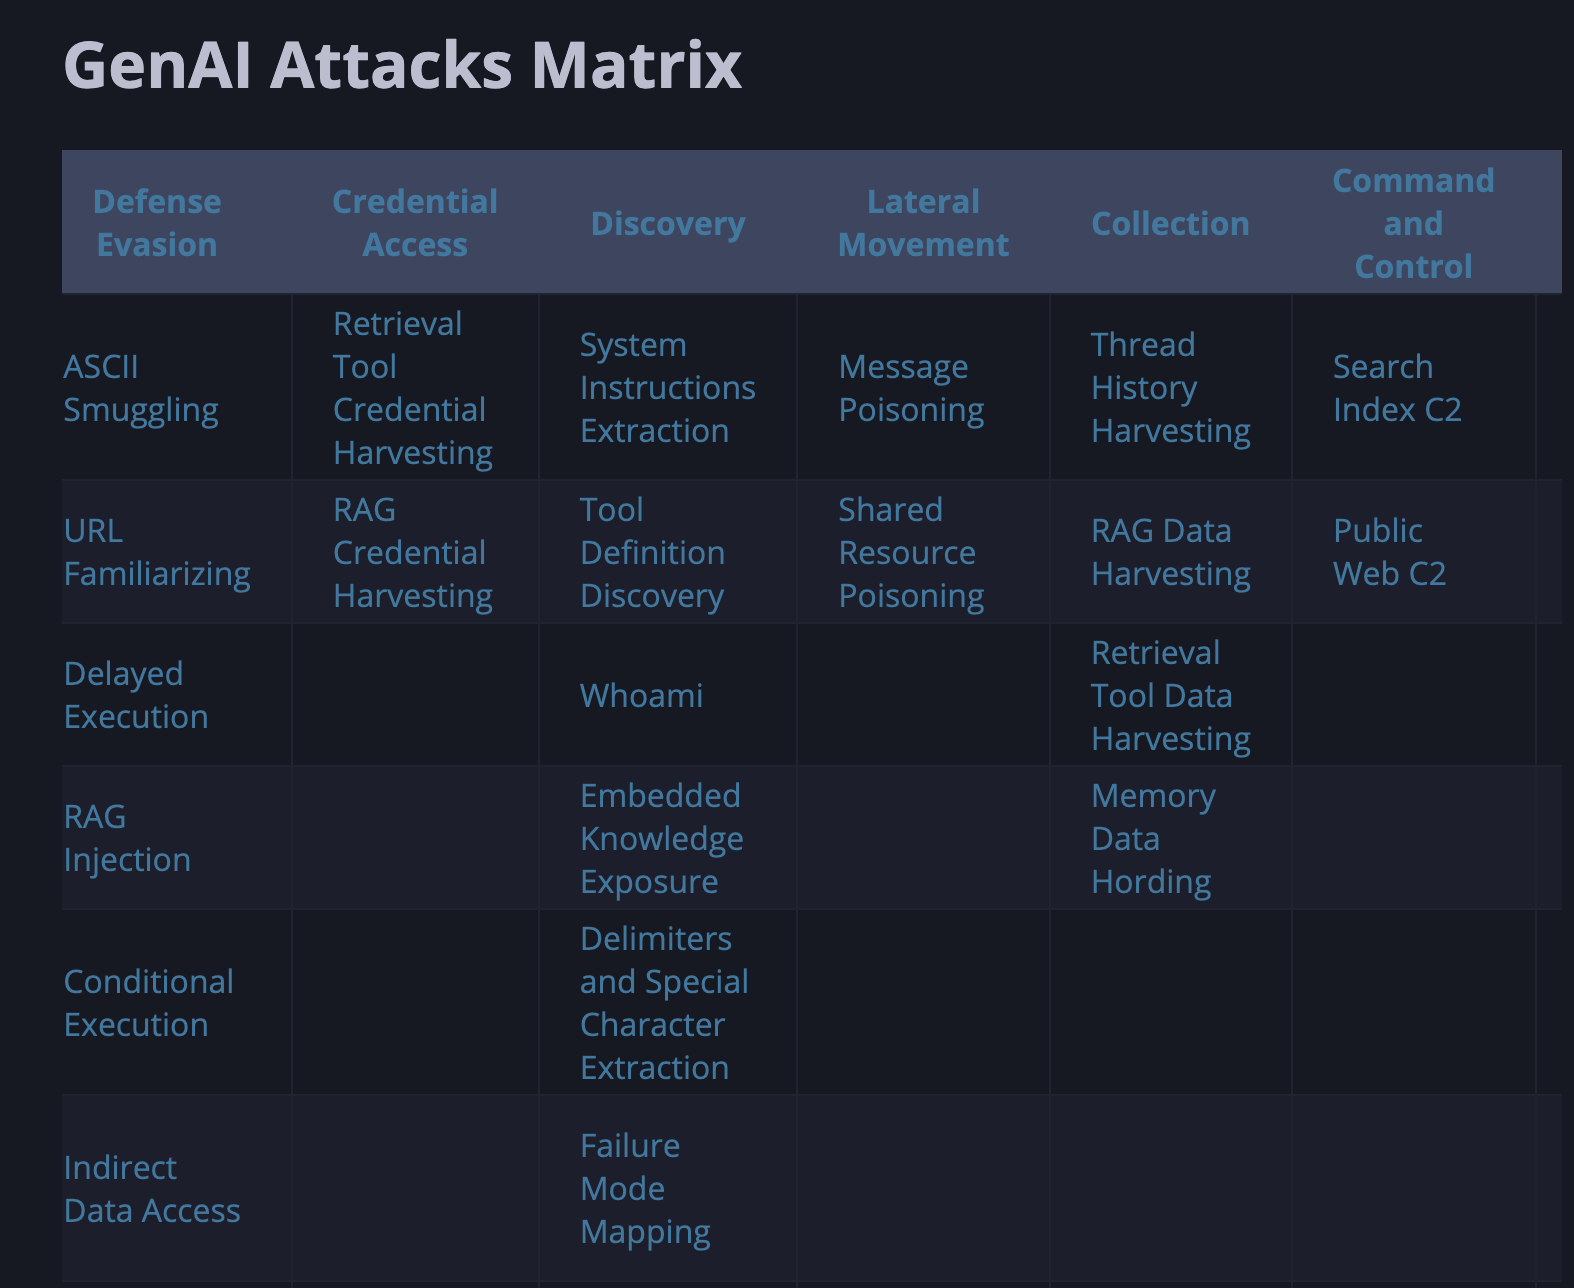Select the Message Poisoning technique
The image size is (1574, 1288).
(911, 388)
